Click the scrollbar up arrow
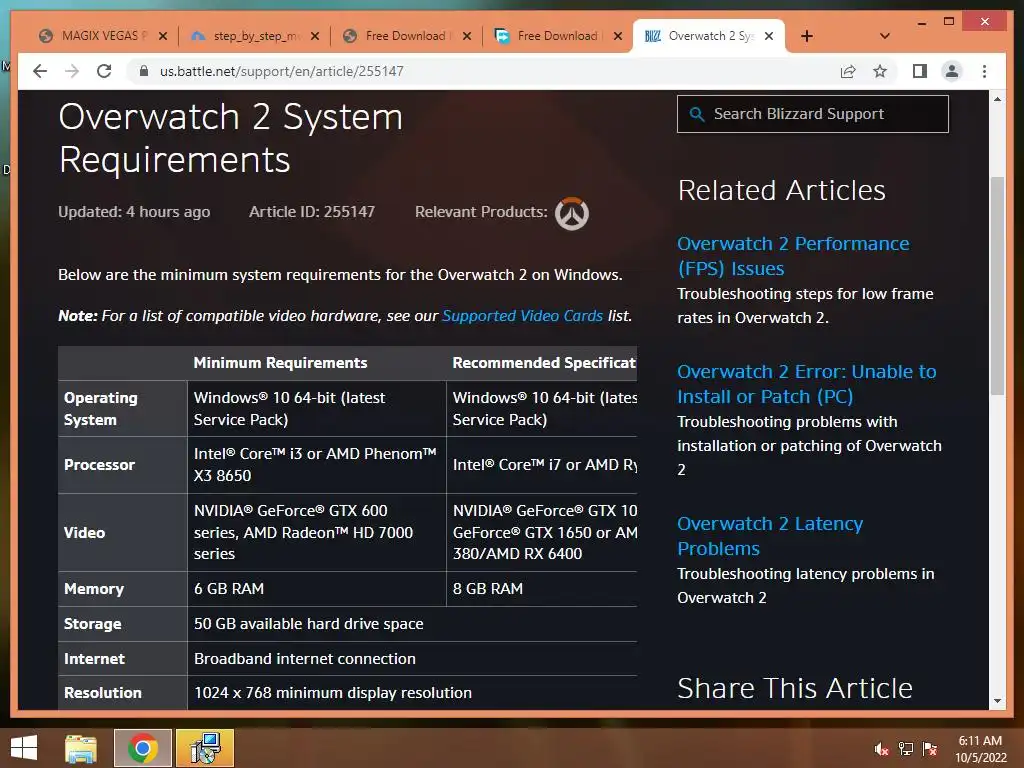This screenshot has height=768, width=1024. (x=997, y=99)
